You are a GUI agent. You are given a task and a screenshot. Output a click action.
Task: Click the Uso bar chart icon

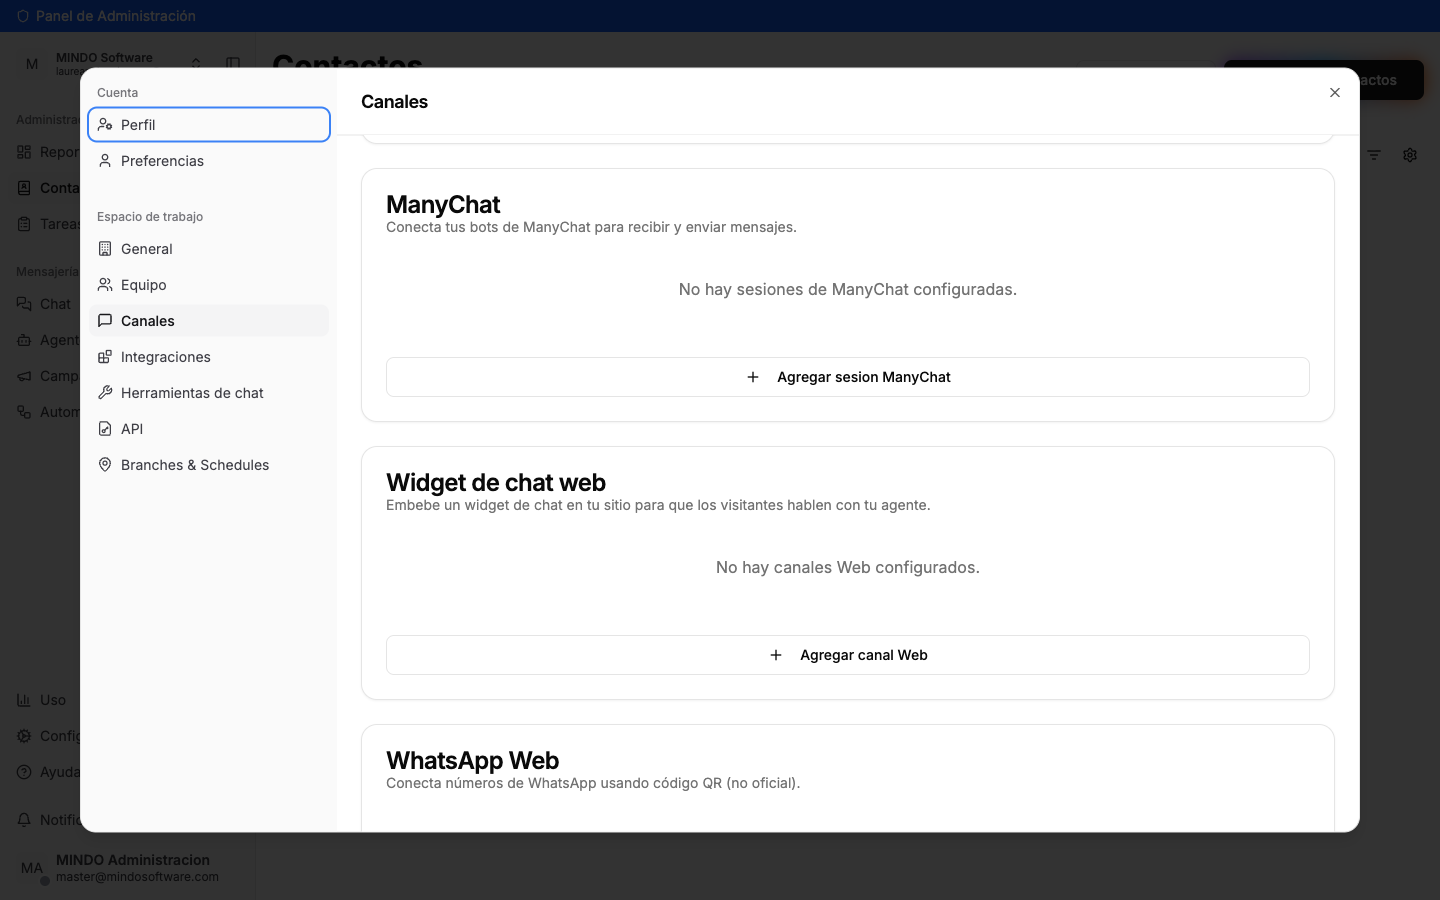click(x=24, y=700)
